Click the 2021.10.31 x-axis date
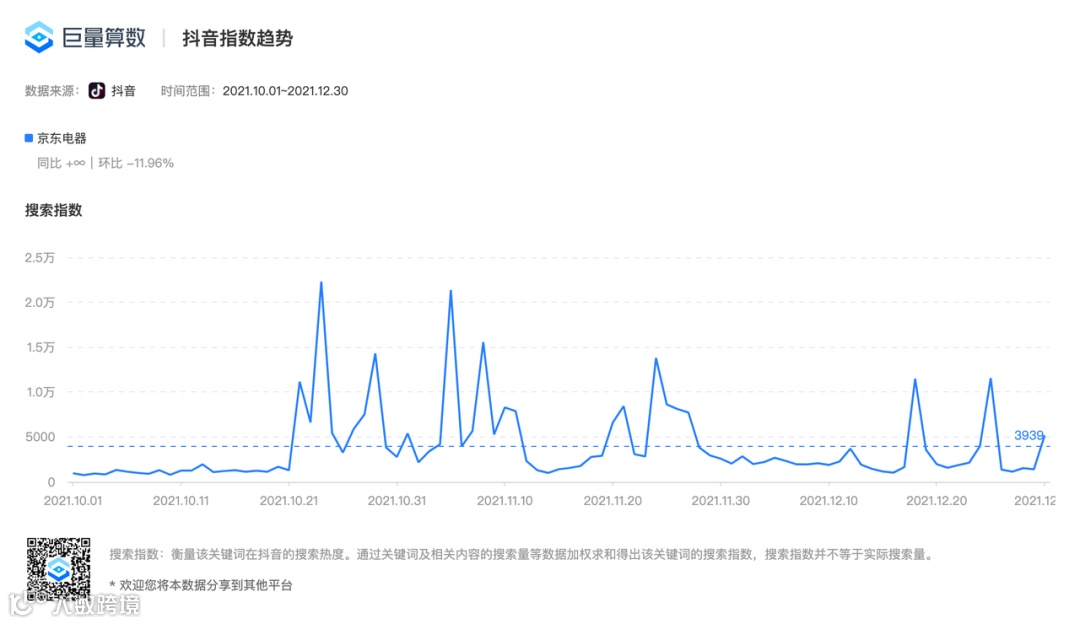Screen dimensions: 1080x624 [397, 501]
